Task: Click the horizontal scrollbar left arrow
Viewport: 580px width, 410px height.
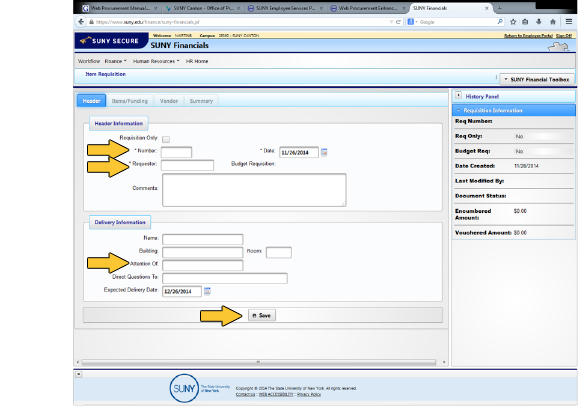Action: click(77, 362)
